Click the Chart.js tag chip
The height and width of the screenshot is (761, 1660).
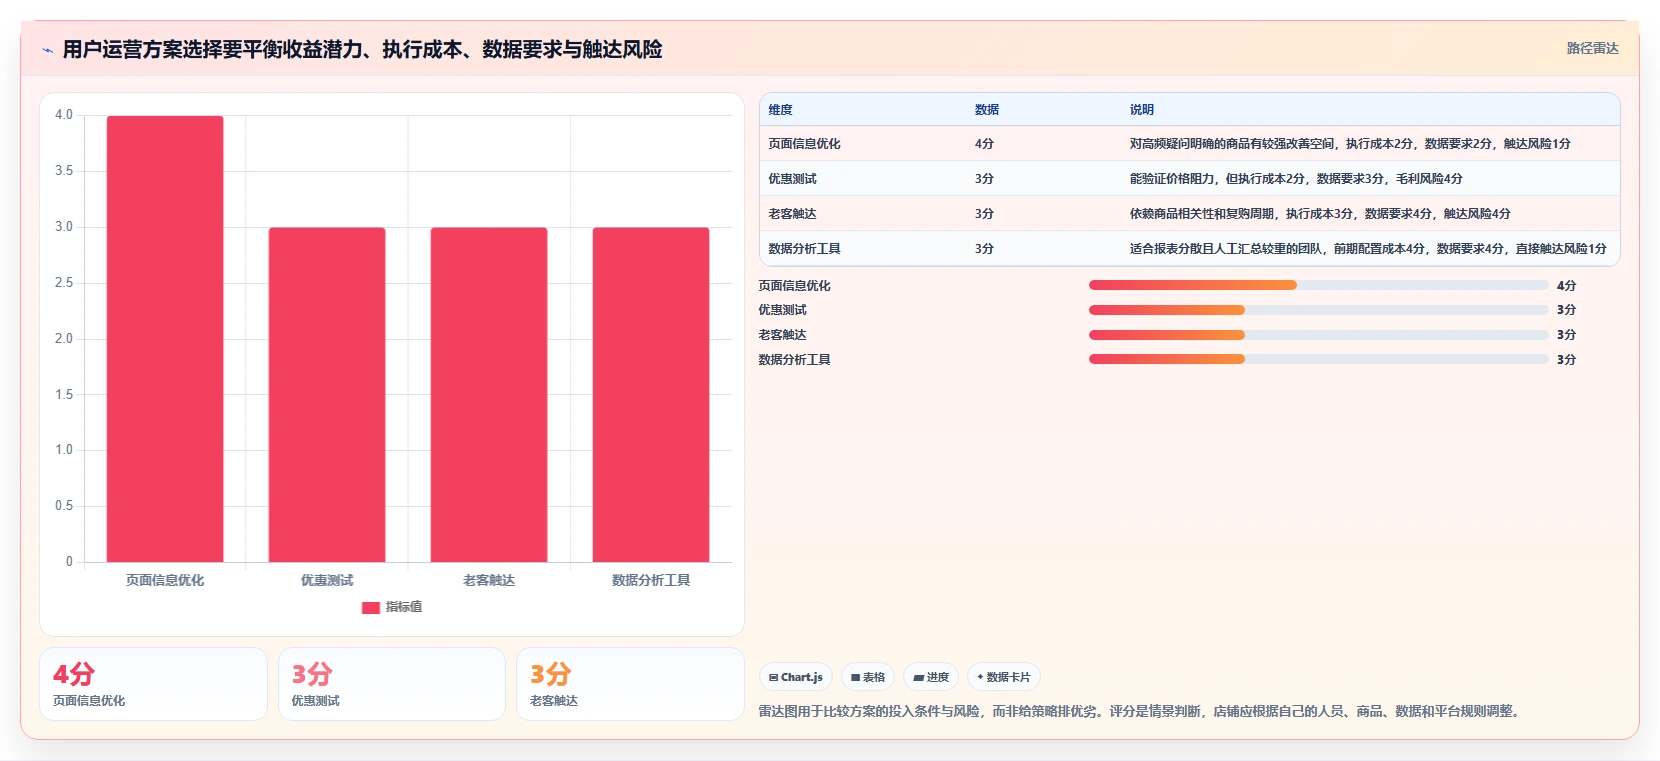(x=796, y=677)
